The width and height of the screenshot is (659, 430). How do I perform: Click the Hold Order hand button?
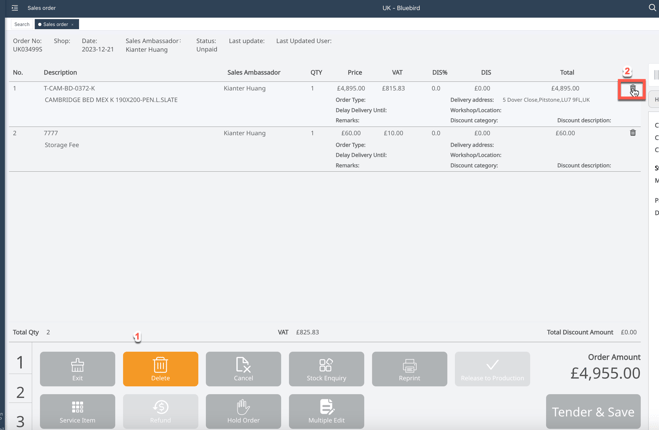click(x=243, y=411)
